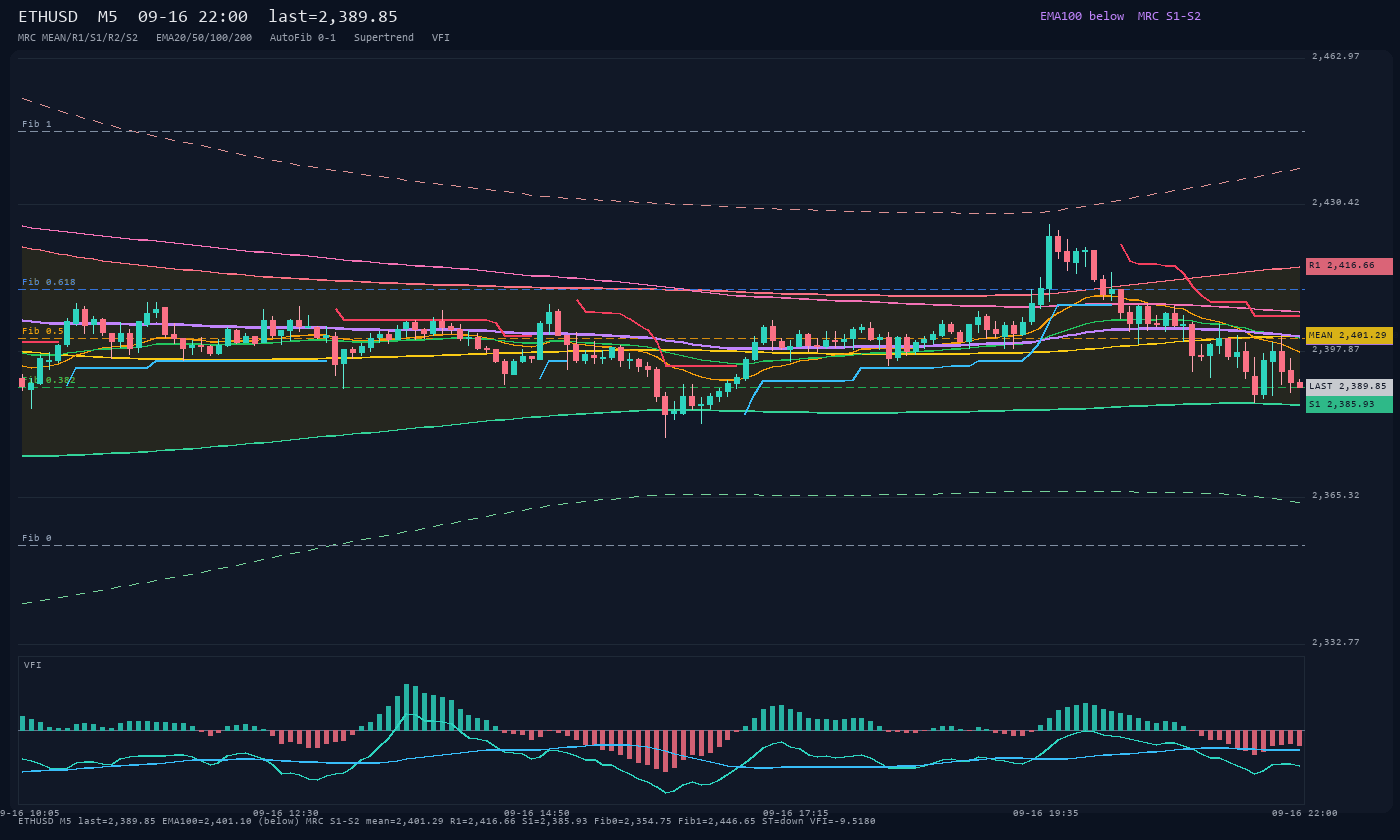Click the VFI panel title in the lower pane
Viewport: 1400px width, 840px height.
(33, 665)
